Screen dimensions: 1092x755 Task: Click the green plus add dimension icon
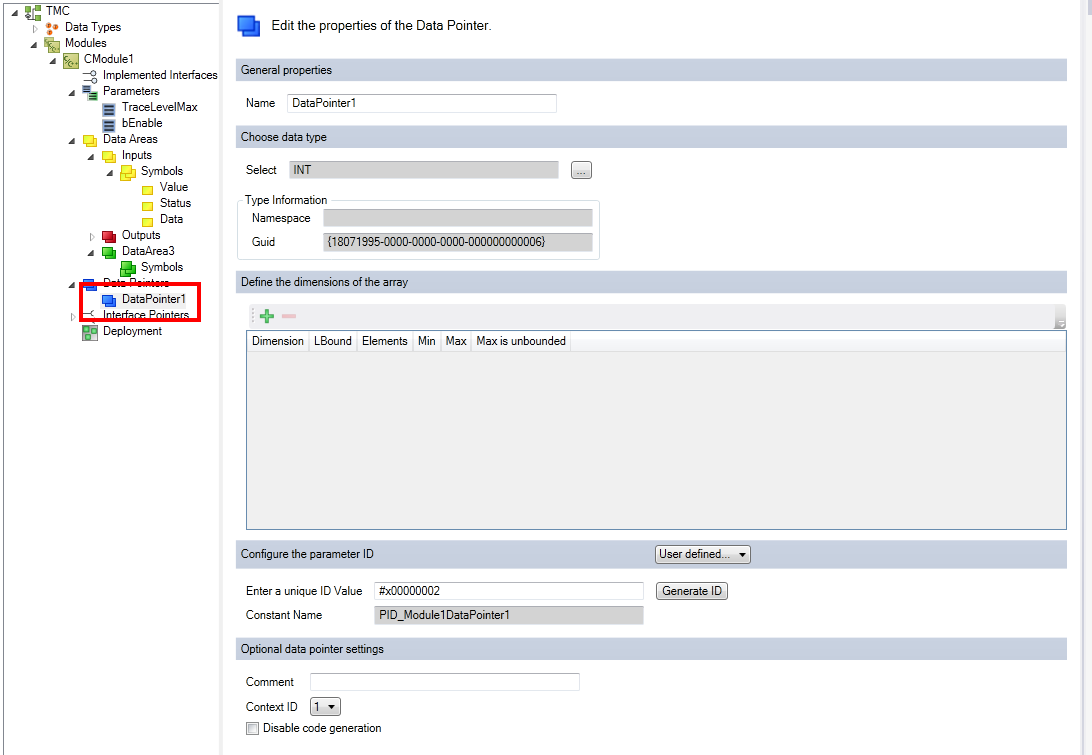click(267, 316)
